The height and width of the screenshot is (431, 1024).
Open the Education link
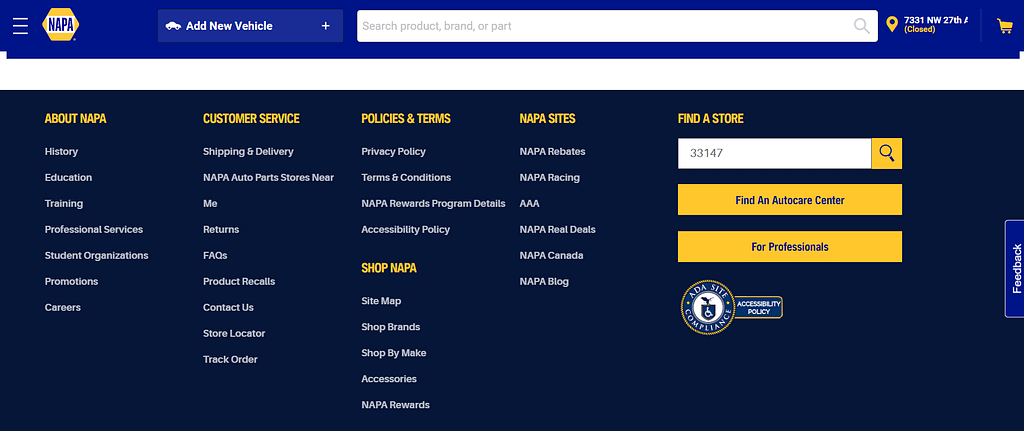coord(69,178)
